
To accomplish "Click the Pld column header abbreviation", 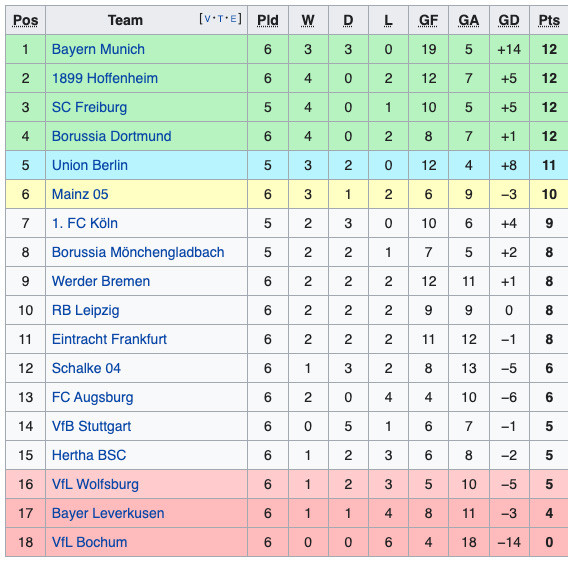I will point(268,20).
